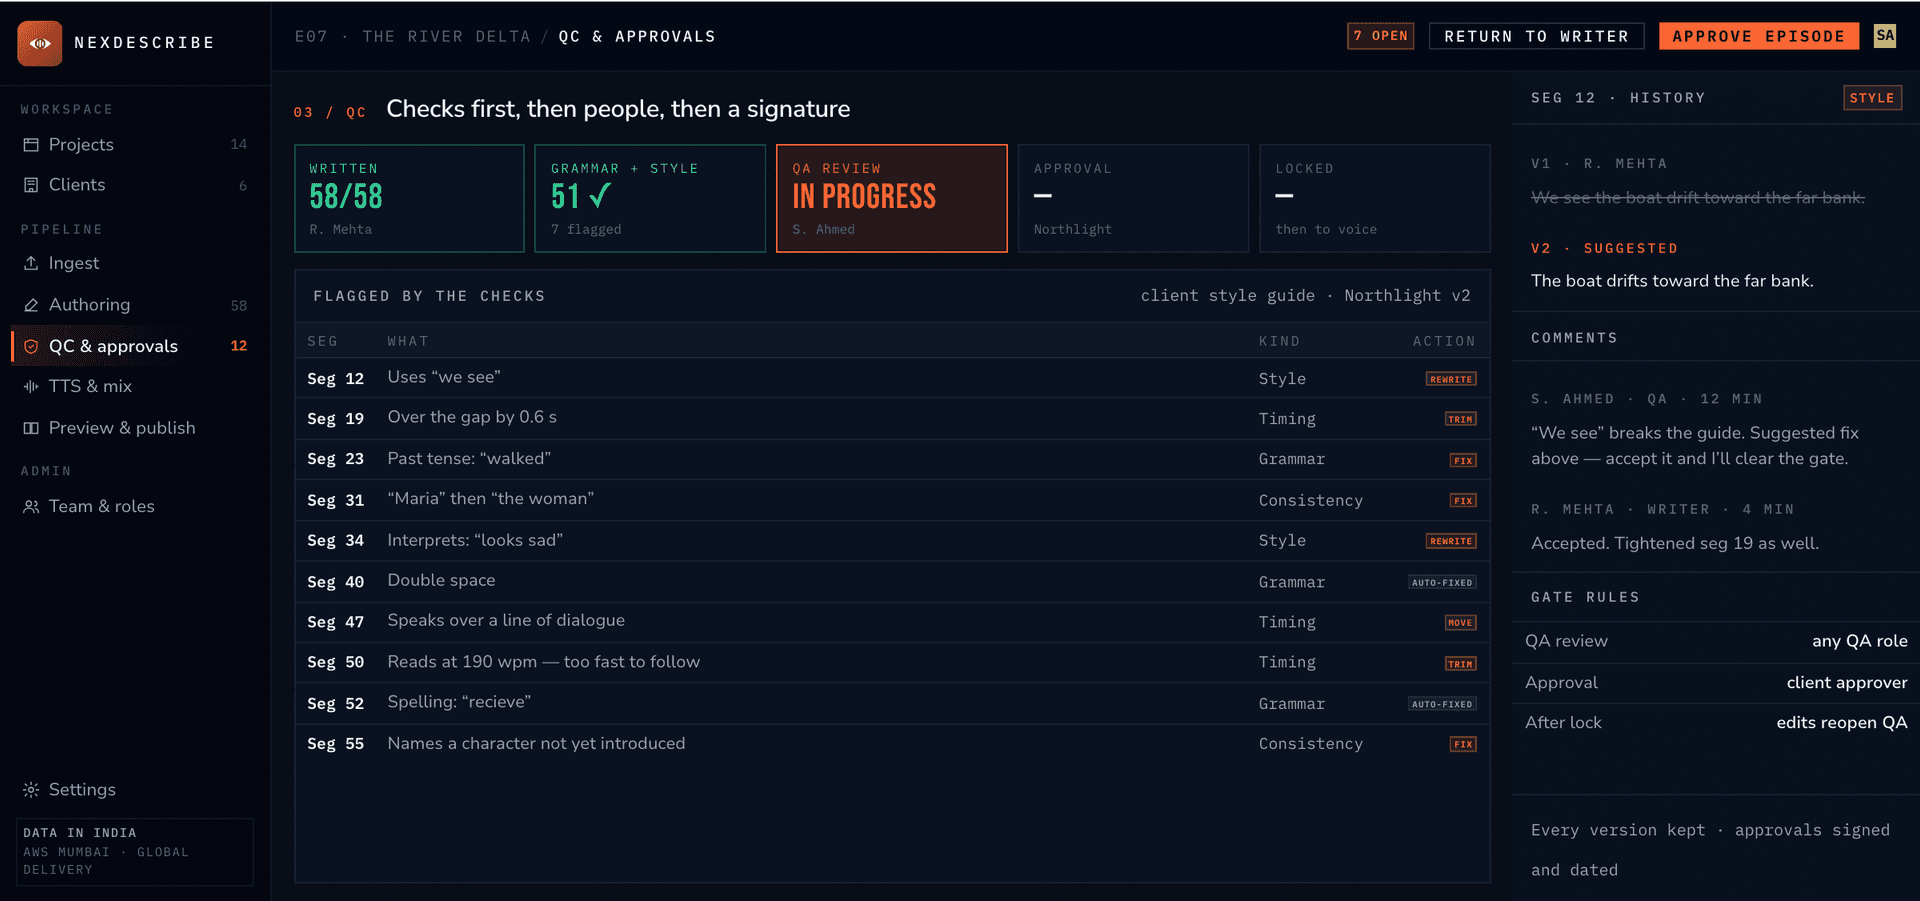Viewport: 1920px width, 901px height.
Task: Open the SA user avatar
Action: pos(1885,36)
